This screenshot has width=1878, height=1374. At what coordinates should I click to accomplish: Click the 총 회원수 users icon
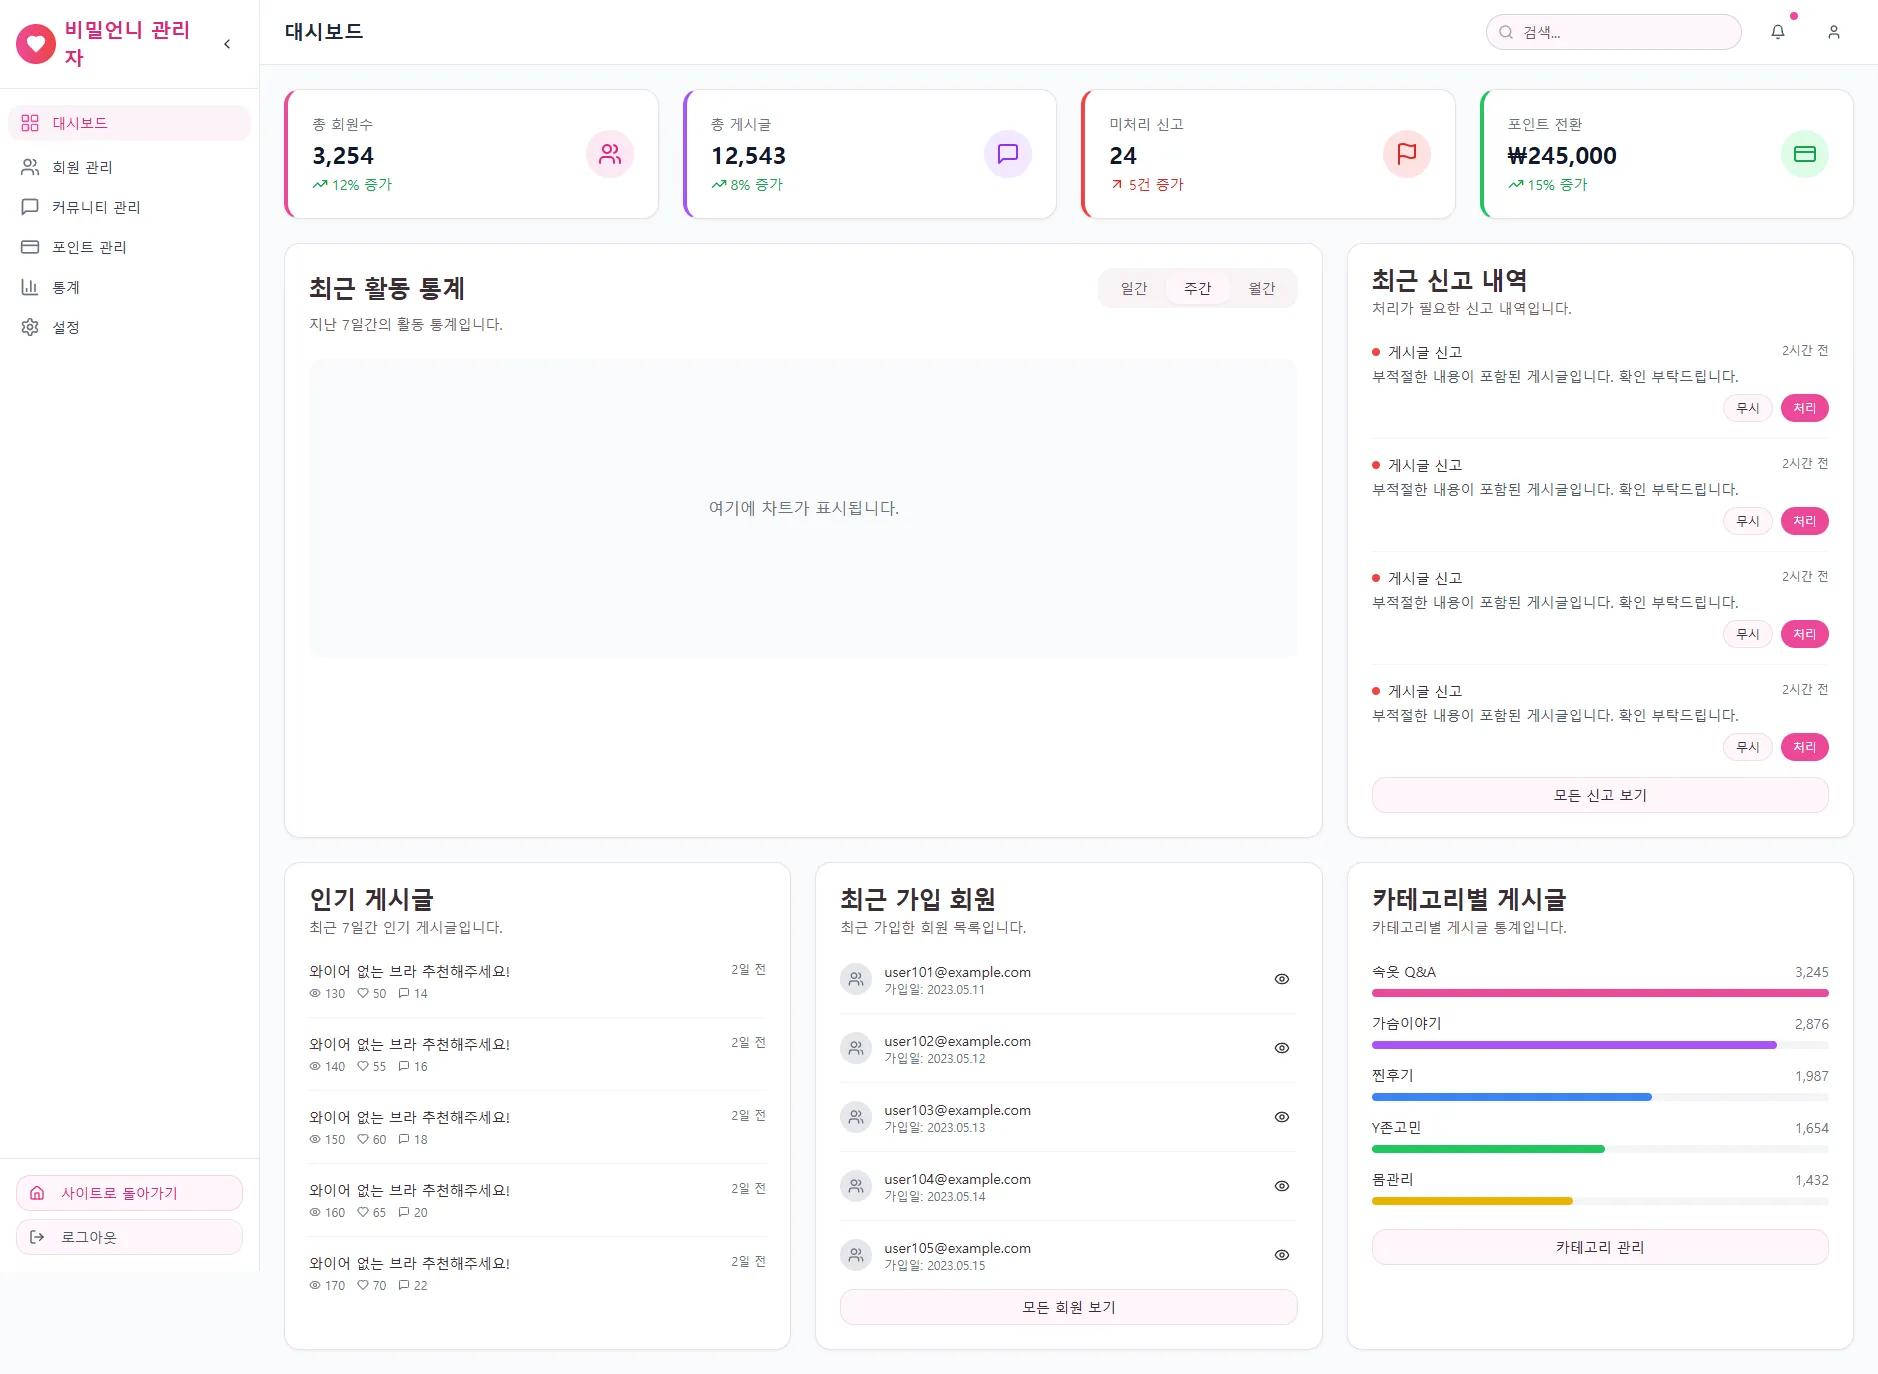click(610, 154)
